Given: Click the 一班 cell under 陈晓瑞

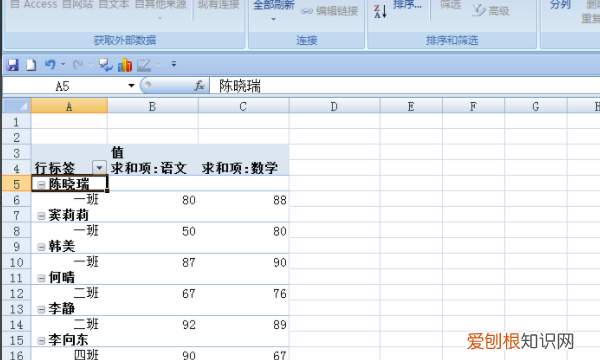Looking at the screenshot, I should point(69,200).
